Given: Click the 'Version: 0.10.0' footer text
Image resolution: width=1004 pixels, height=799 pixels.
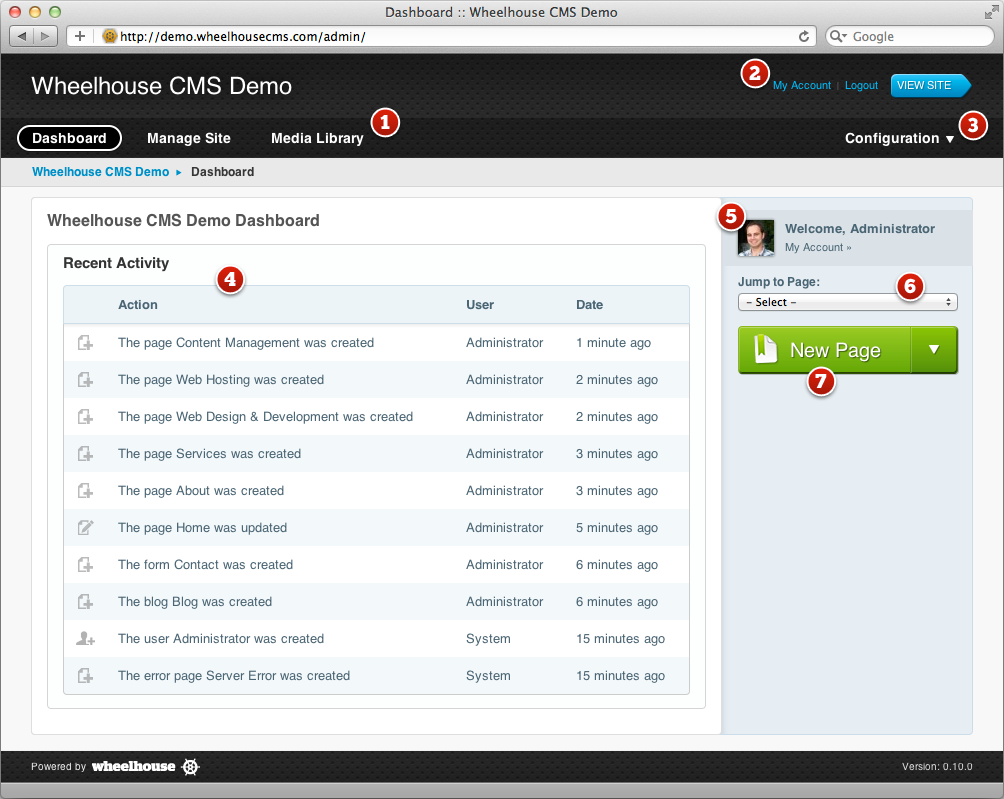Looking at the screenshot, I should pos(937,766).
